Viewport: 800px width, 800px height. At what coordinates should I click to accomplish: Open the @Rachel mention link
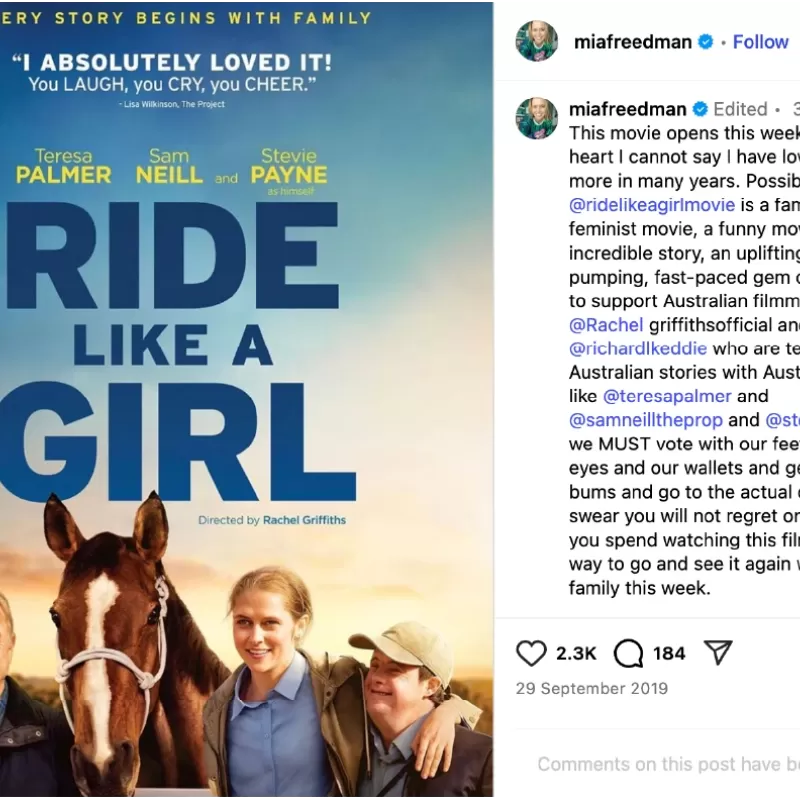coord(607,325)
